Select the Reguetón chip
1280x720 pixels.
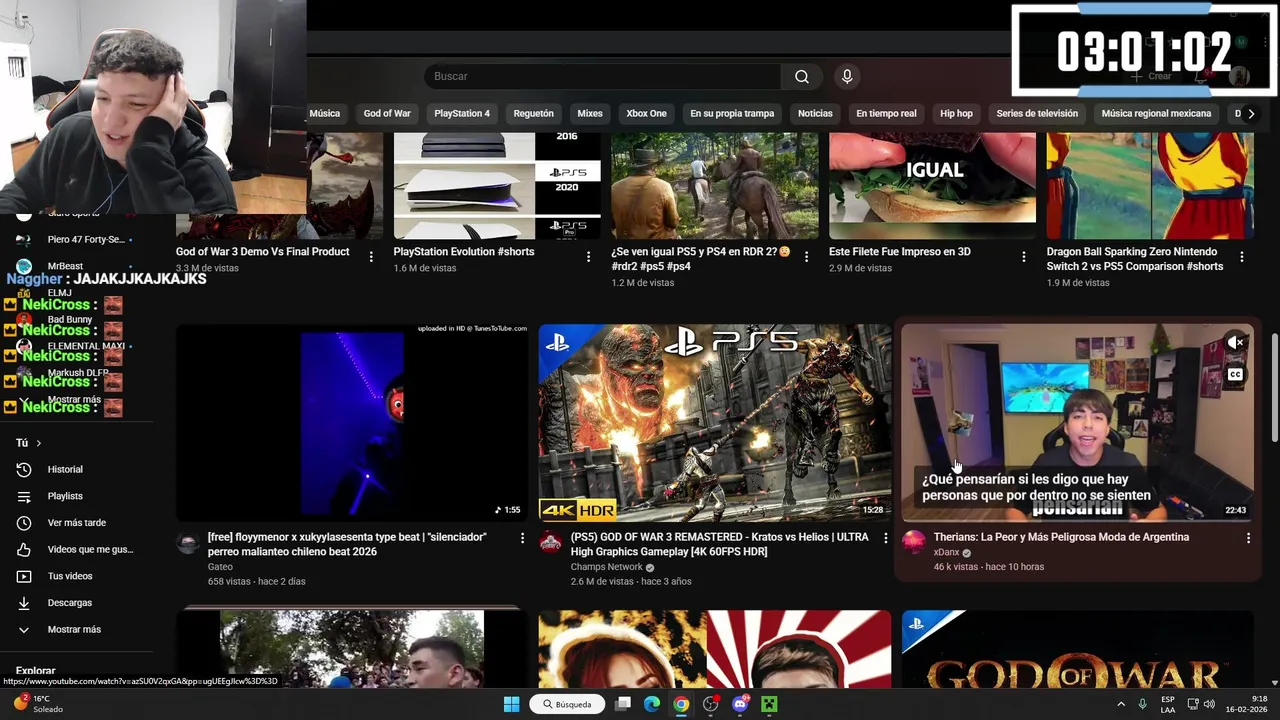(533, 114)
